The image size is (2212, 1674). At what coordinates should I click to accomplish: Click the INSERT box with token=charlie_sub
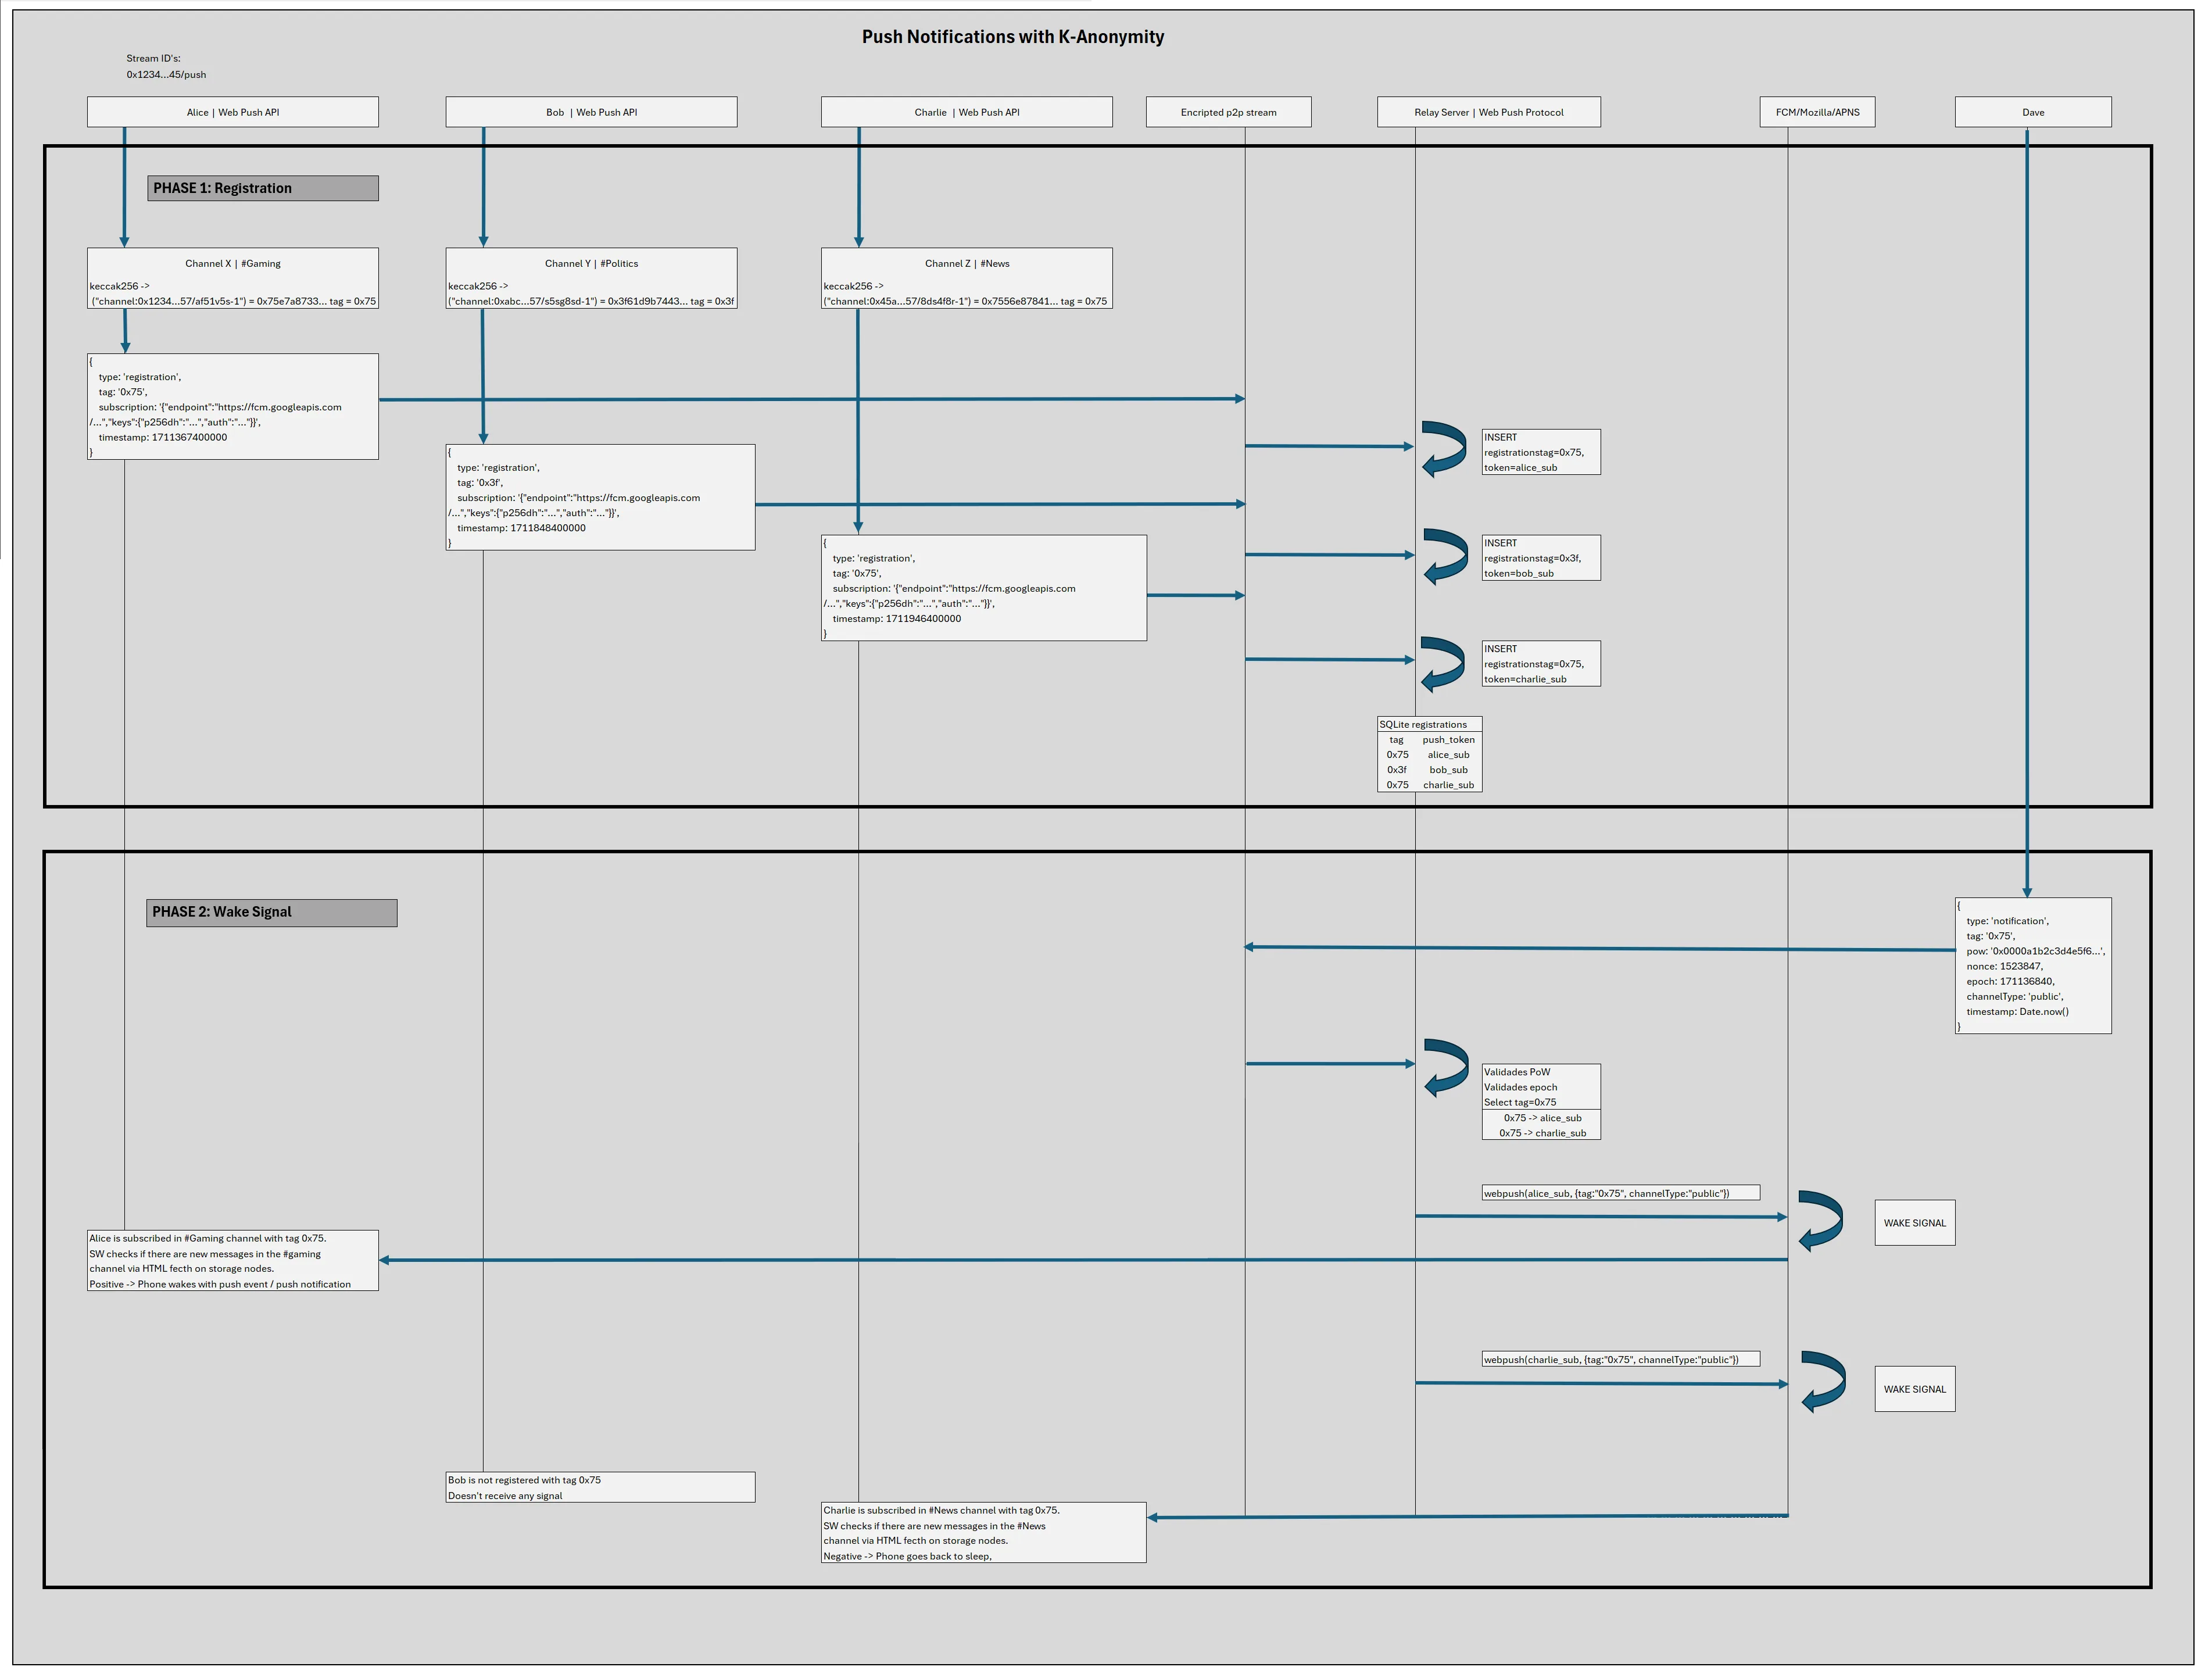tap(1541, 664)
